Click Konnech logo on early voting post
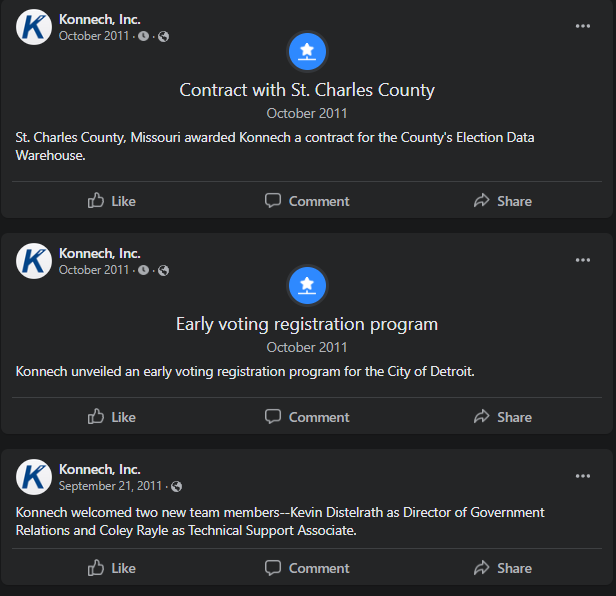Viewport: 616px width, 596px height. pyautogui.click(x=34, y=261)
